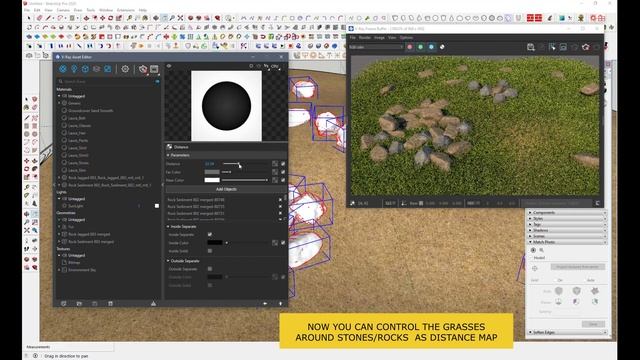The image size is (640, 360).
Task: Switch to alpha channel in Frame Buffer
Action: point(442,47)
